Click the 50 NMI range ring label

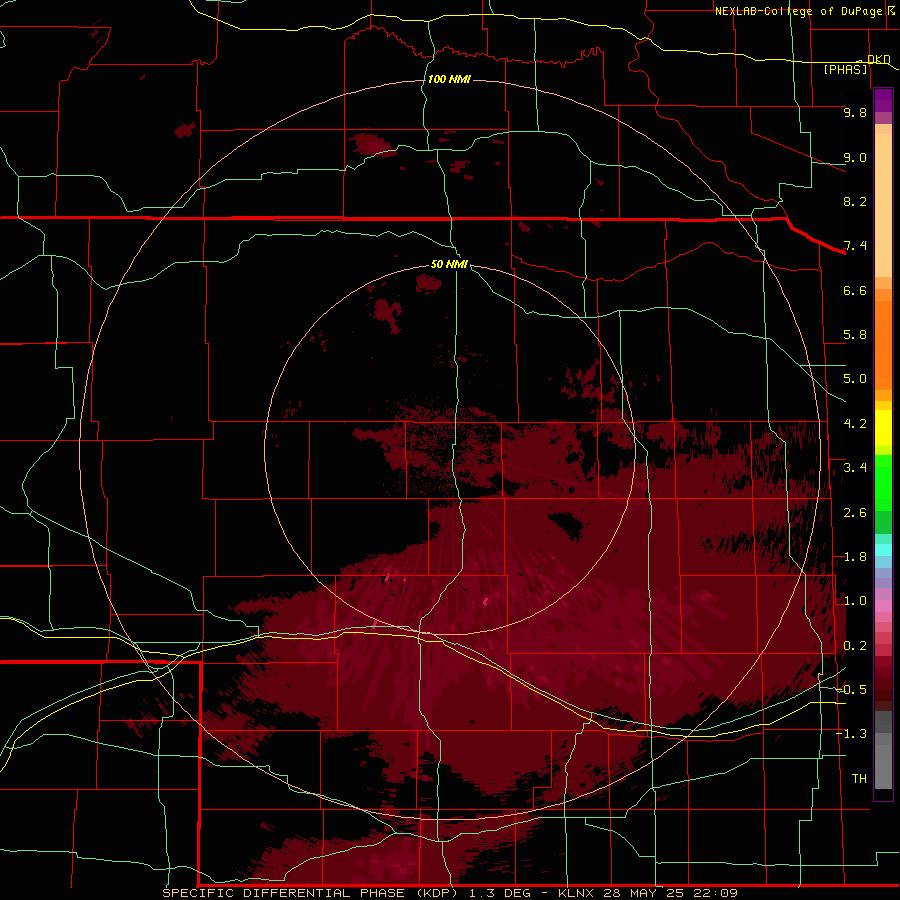click(x=449, y=264)
